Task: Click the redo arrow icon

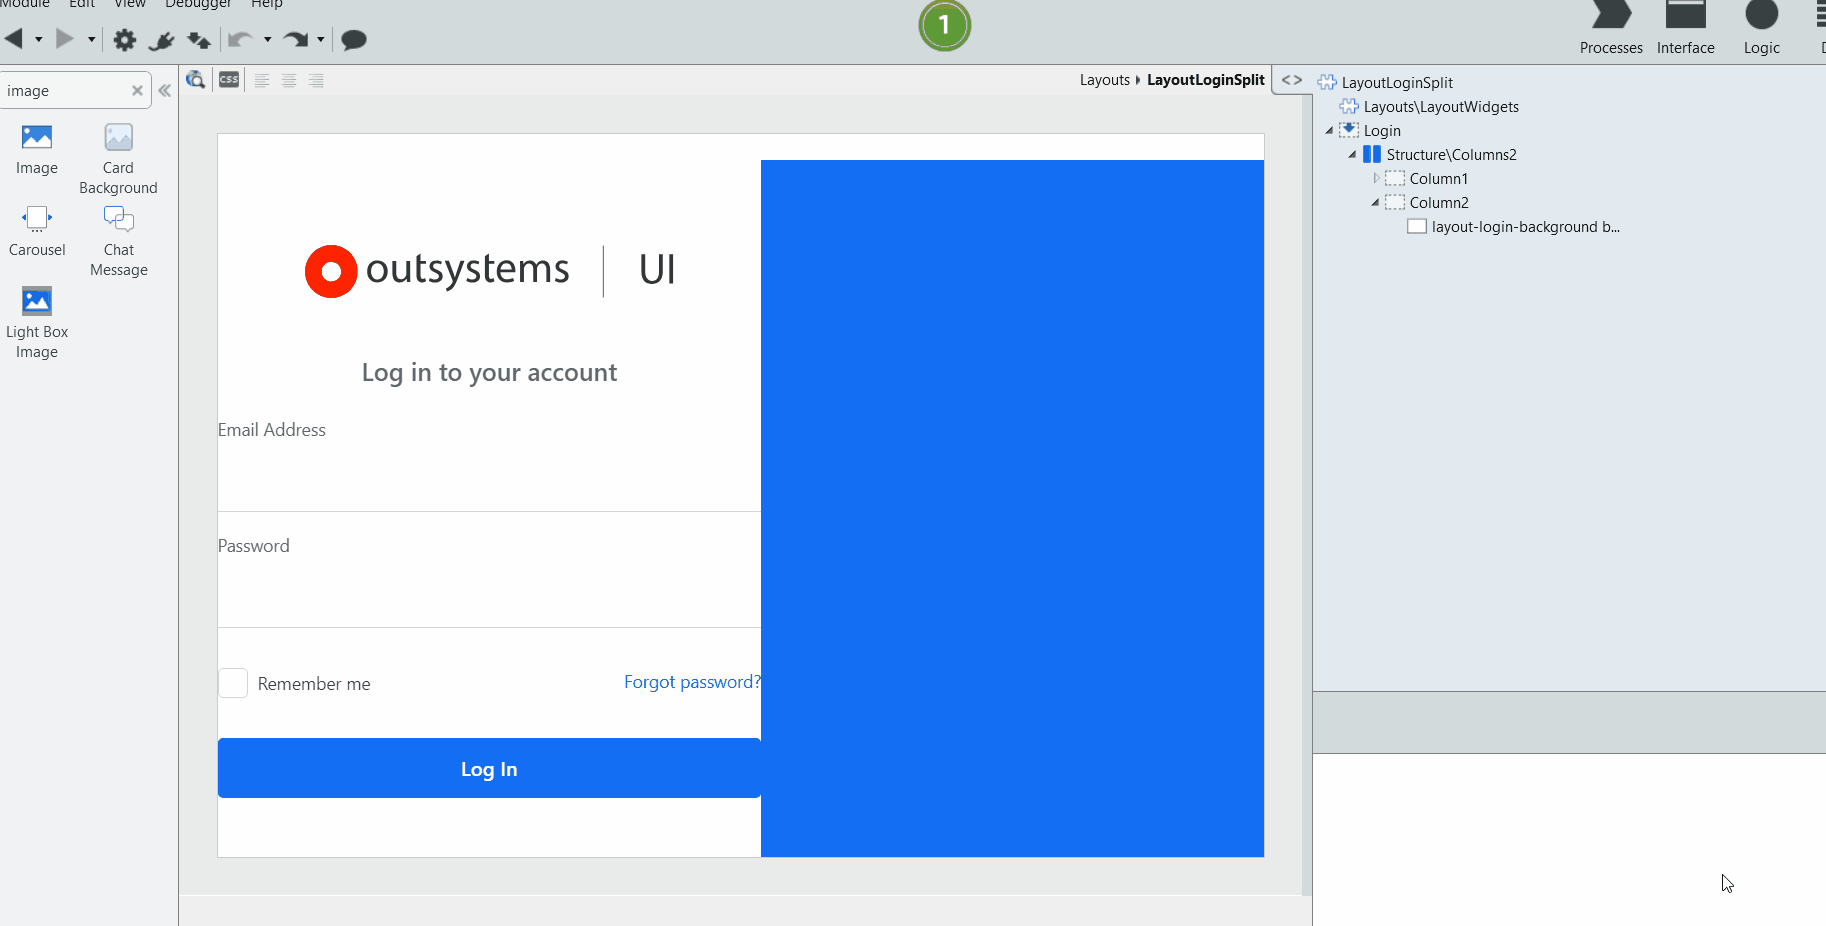Action: click(295, 40)
